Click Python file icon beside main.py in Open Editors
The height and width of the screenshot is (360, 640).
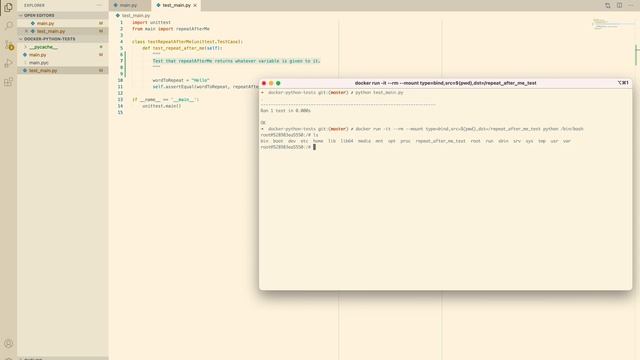point(33,23)
